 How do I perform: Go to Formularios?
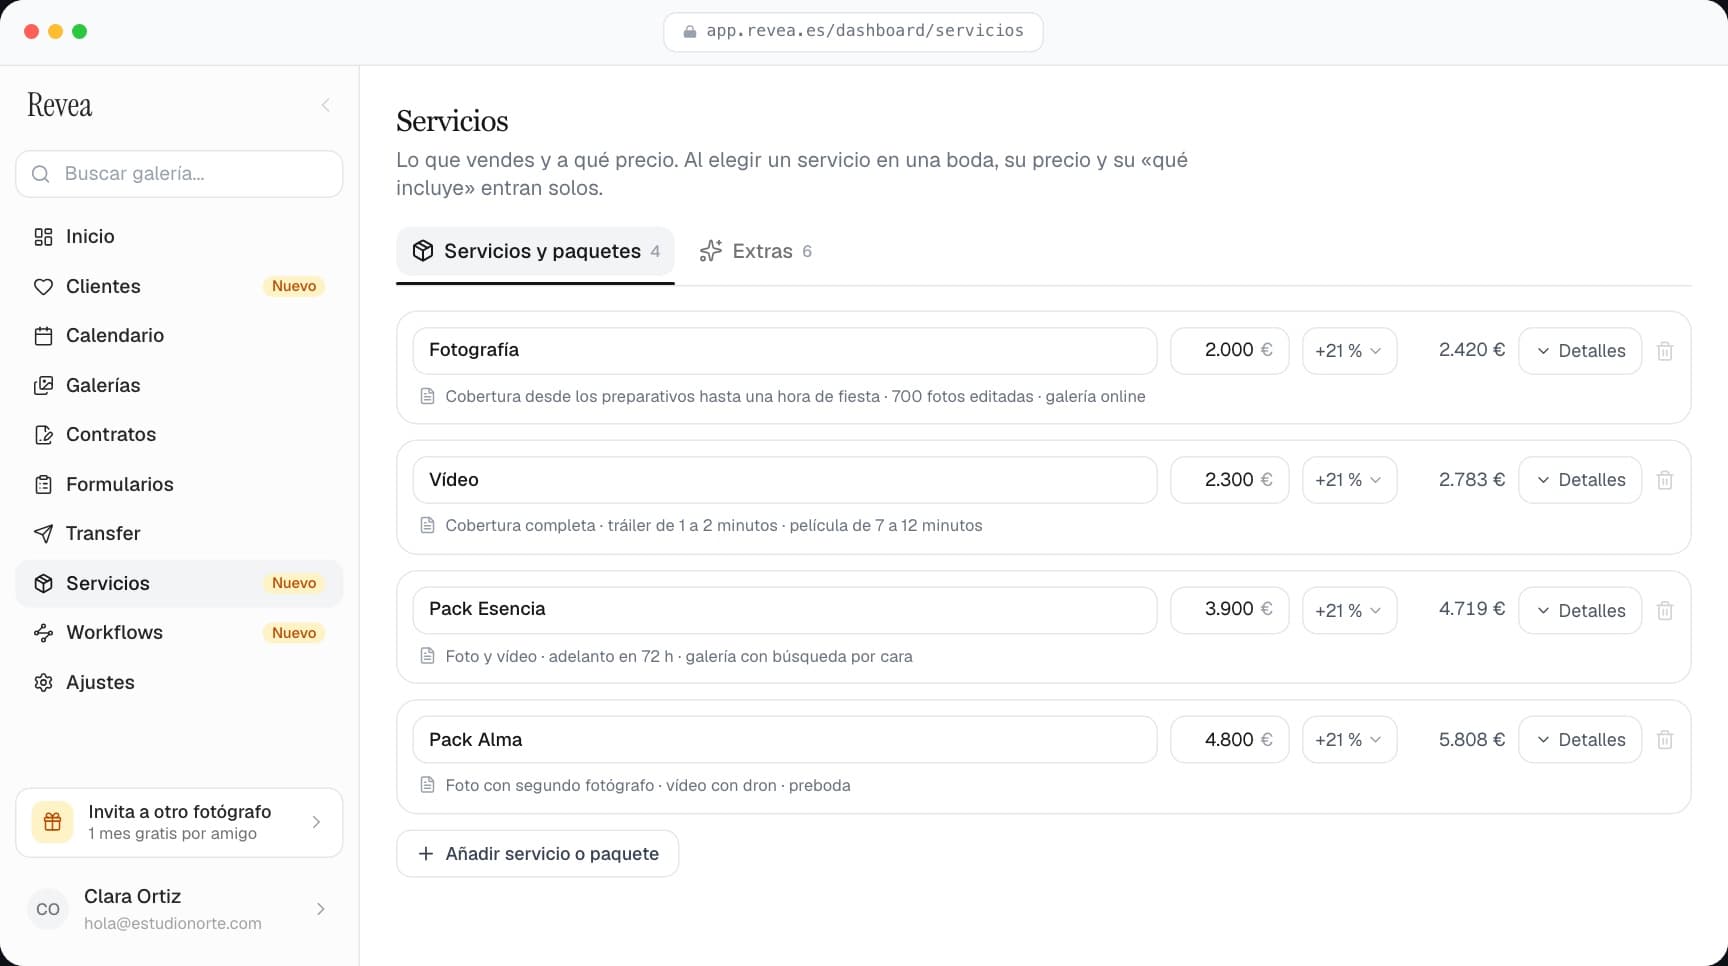point(179,484)
